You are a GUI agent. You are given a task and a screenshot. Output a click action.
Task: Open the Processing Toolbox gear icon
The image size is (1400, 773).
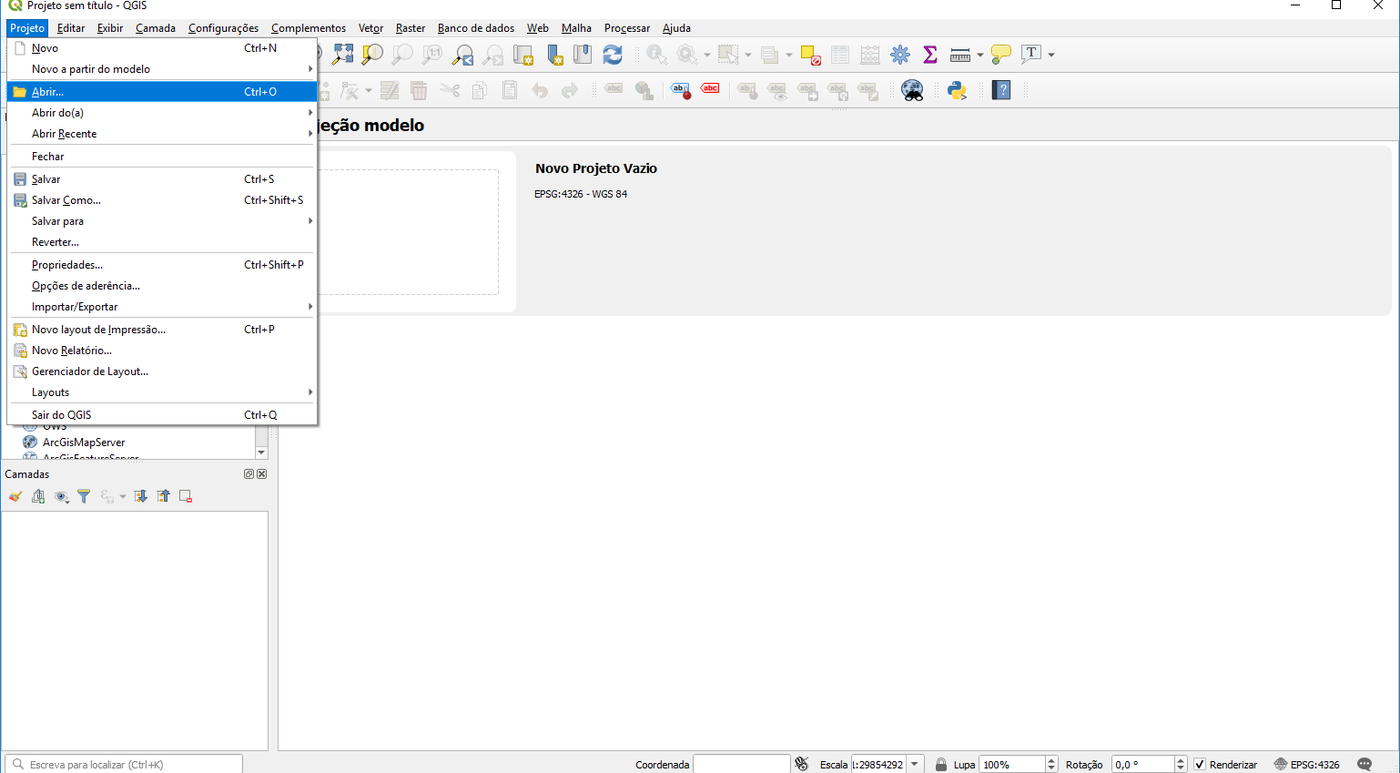coord(900,54)
